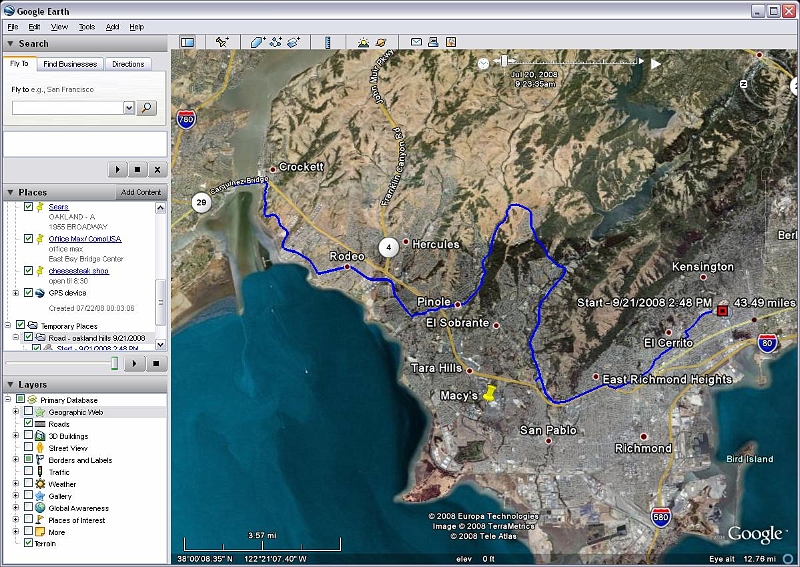
Task: Click the search panel play tour button
Action: (x=117, y=169)
